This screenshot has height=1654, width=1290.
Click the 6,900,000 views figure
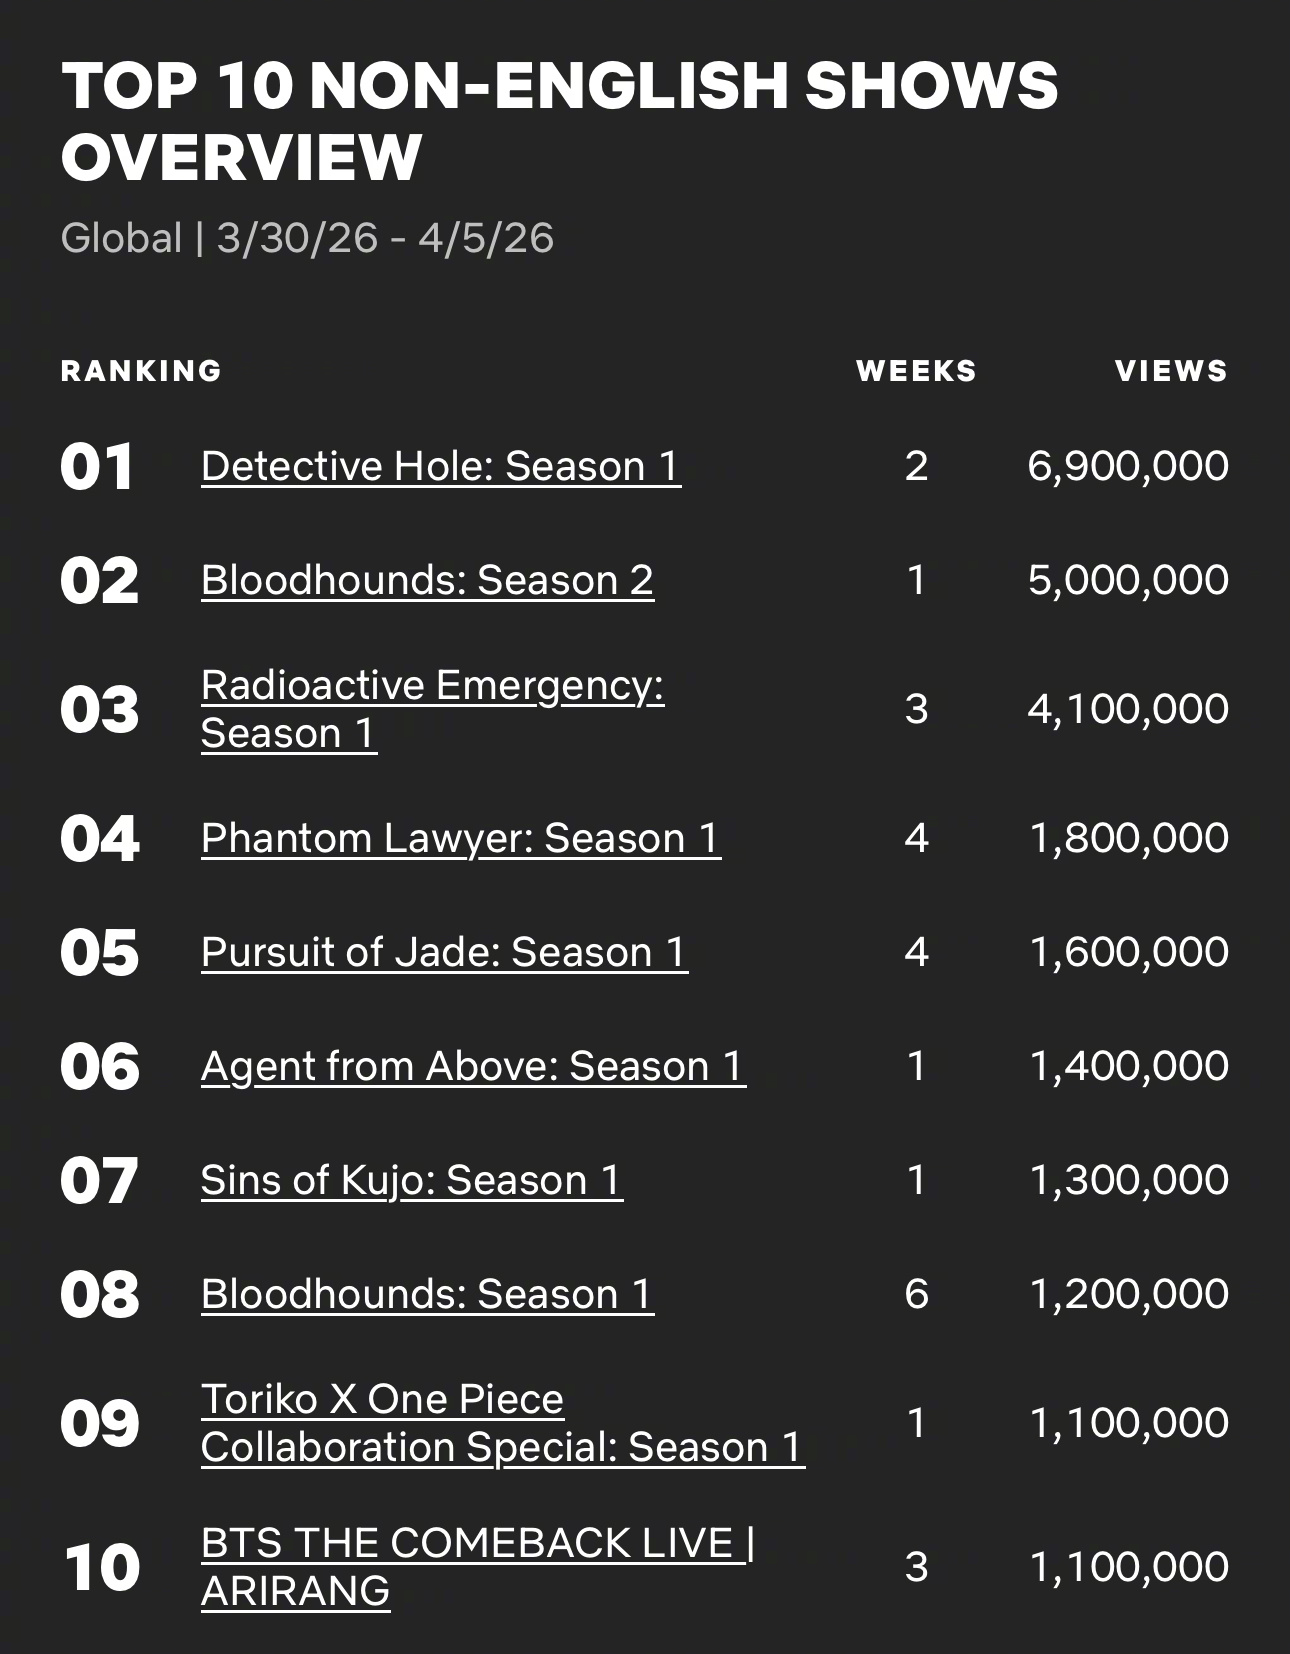(x=1128, y=466)
